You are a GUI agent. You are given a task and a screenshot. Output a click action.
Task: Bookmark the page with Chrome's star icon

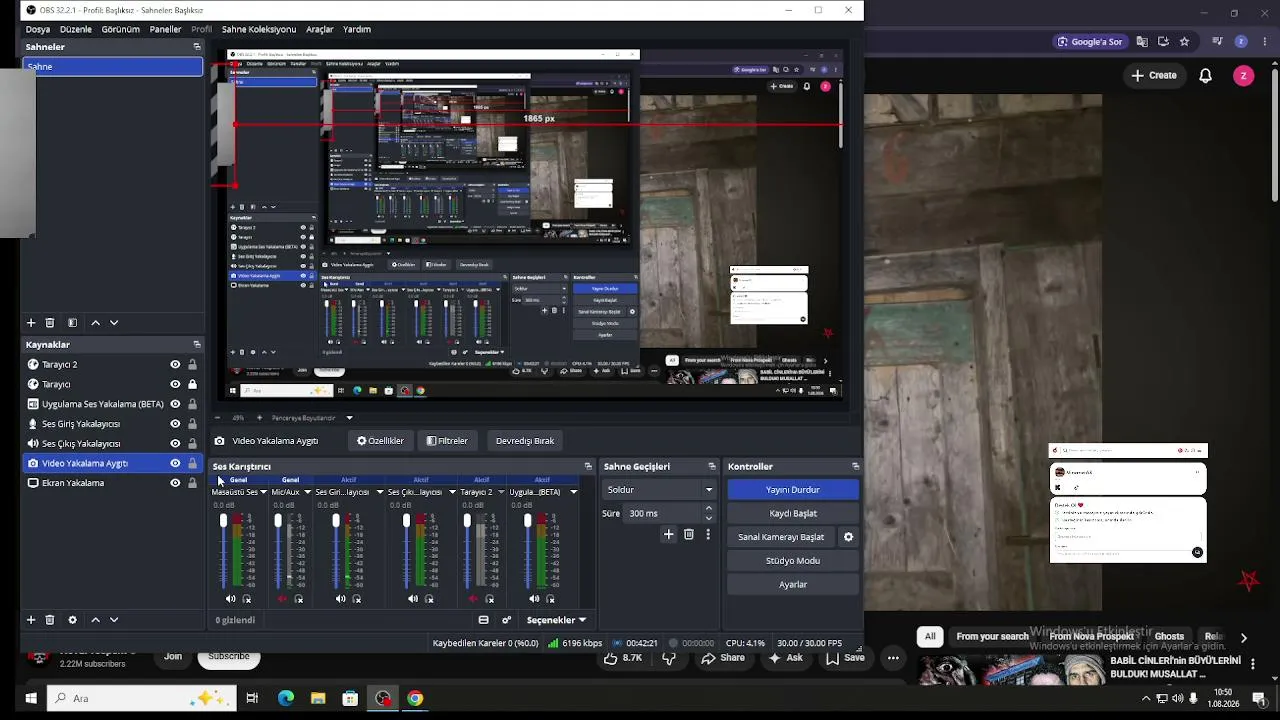1184,42
